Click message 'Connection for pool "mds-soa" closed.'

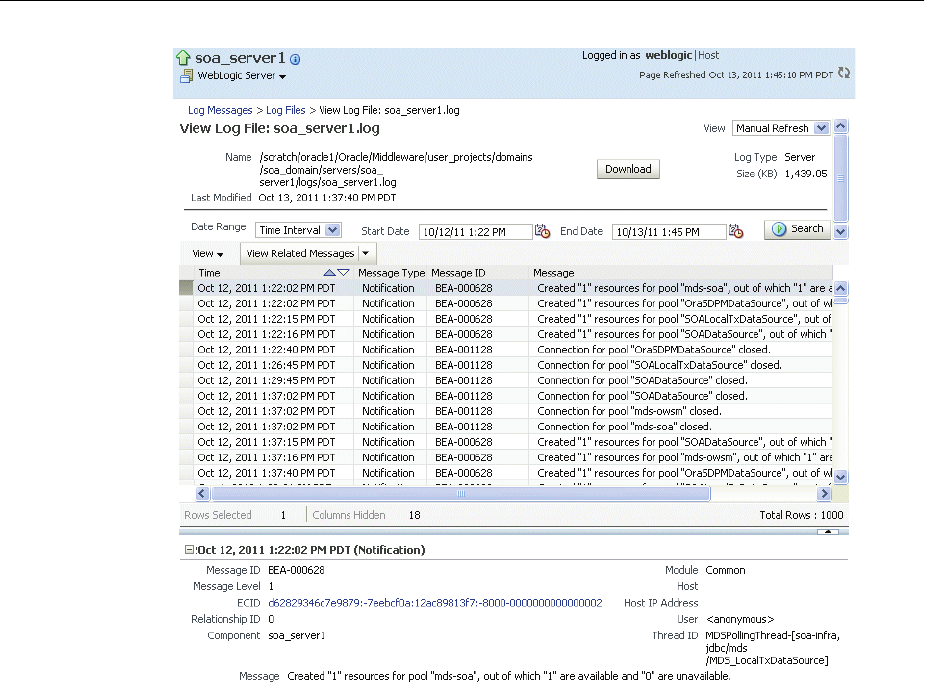pyautogui.click(x=625, y=426)
